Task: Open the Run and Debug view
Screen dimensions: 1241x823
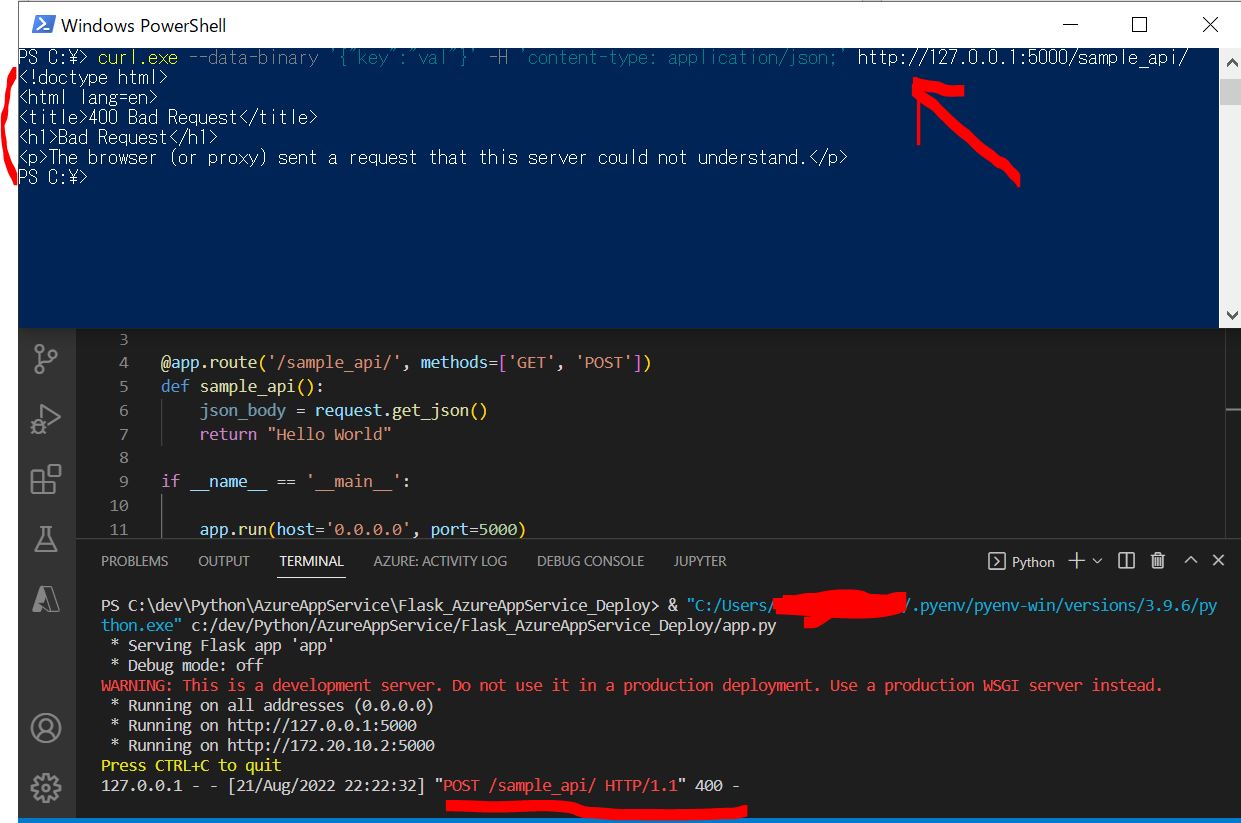Action: tap(46, 419)
